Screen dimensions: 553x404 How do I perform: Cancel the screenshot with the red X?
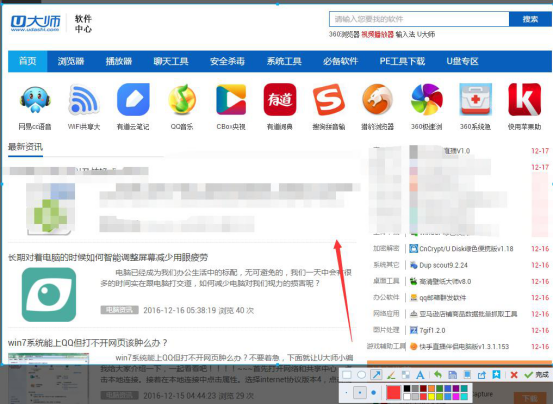514,375
